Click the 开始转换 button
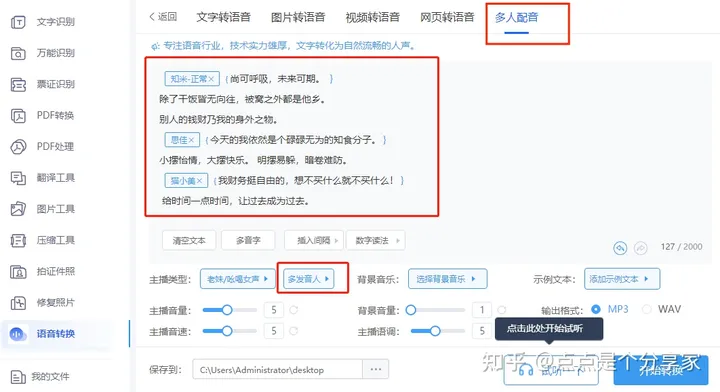 [x=661, y=370]
